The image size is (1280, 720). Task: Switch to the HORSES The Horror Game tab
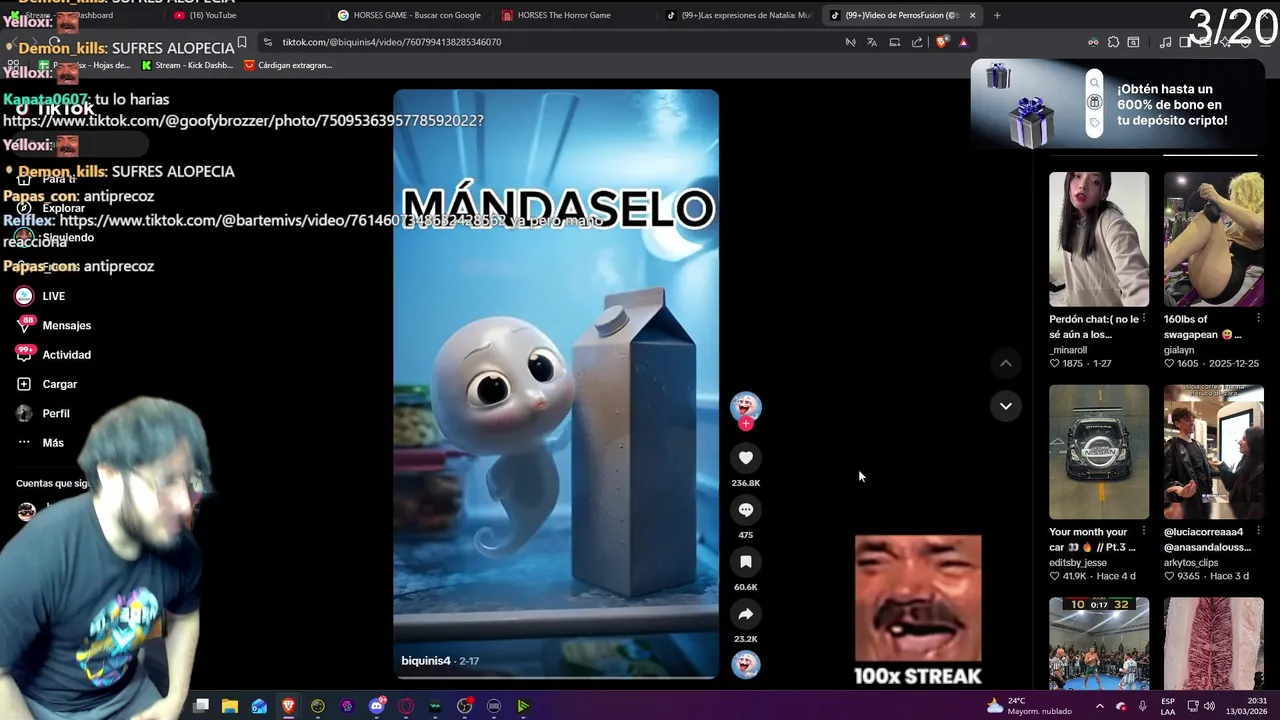[x=573, y=15]
